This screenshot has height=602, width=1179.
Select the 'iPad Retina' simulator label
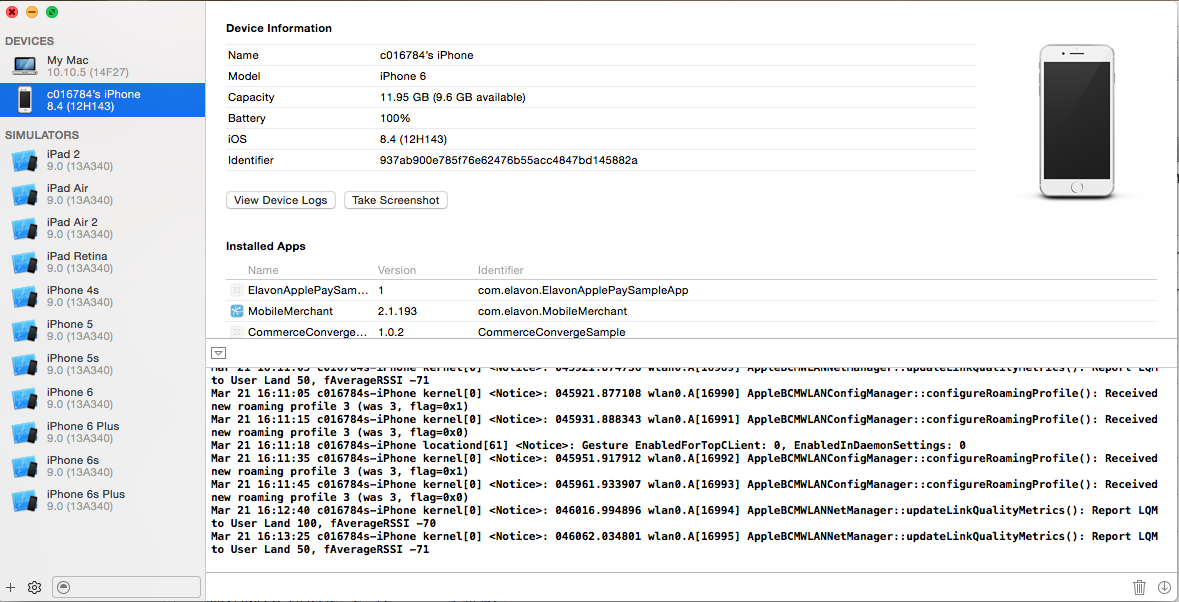click(x=77, y=256)
